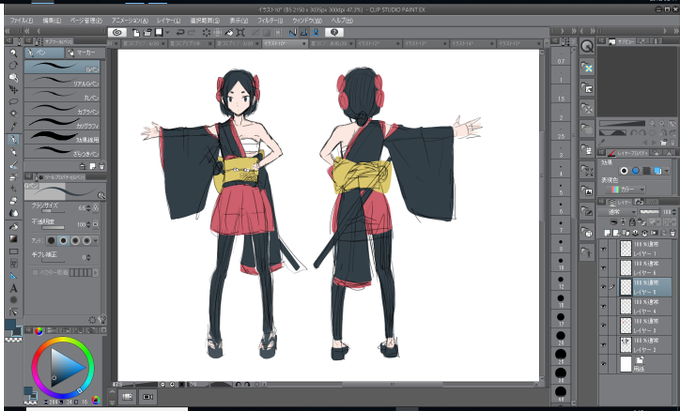Click the opacity 100 stepper arrows
680x411 pixels.
pyautogui.click(x=89, y=225)
